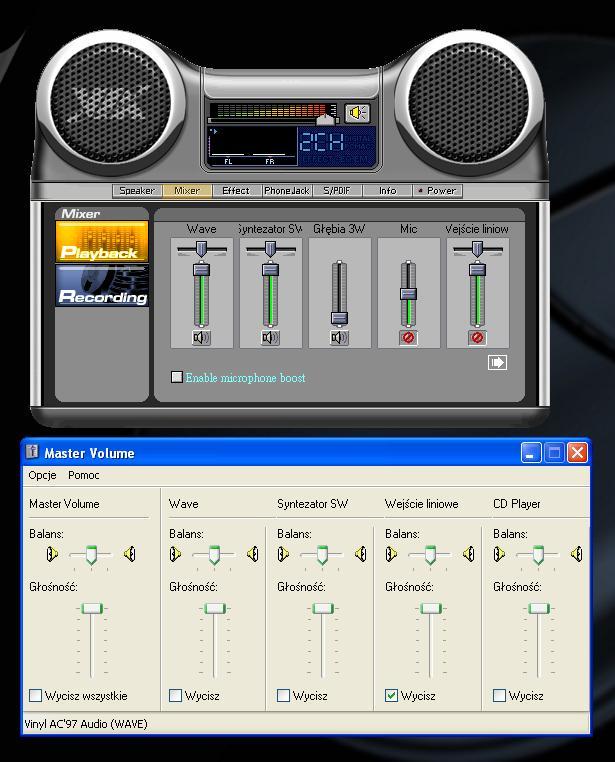Viewport: 615px width, 762px height.
Task: Open the Pomoc menu
Action: pos(84,475)
